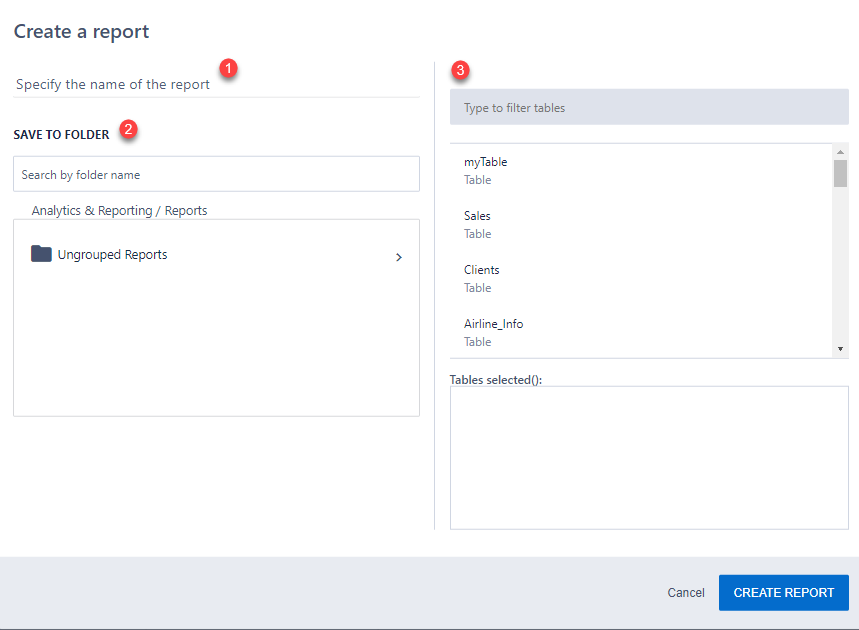Screen dimensions: 859x630
Task: Click the red number 2 marker
Action: (128, 129)
